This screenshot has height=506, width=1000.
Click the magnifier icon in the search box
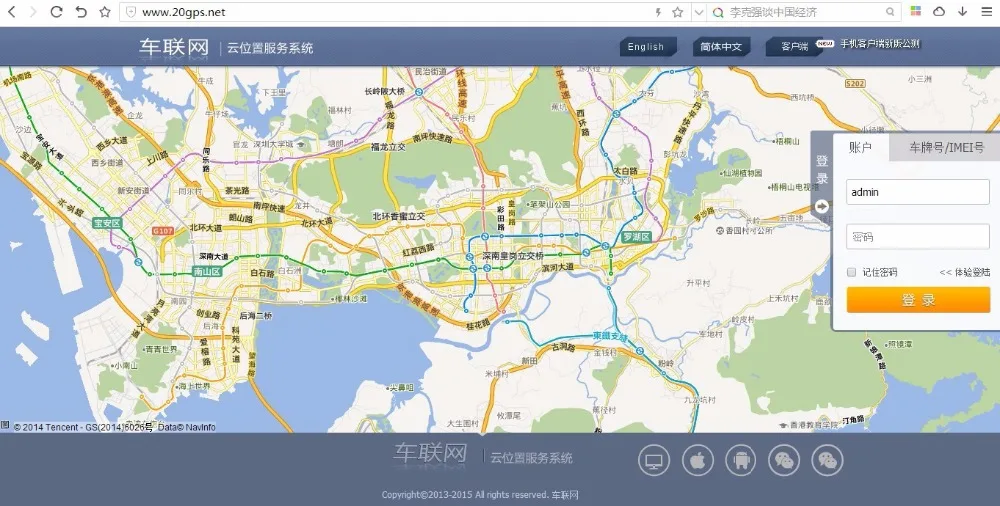[890, 12]
